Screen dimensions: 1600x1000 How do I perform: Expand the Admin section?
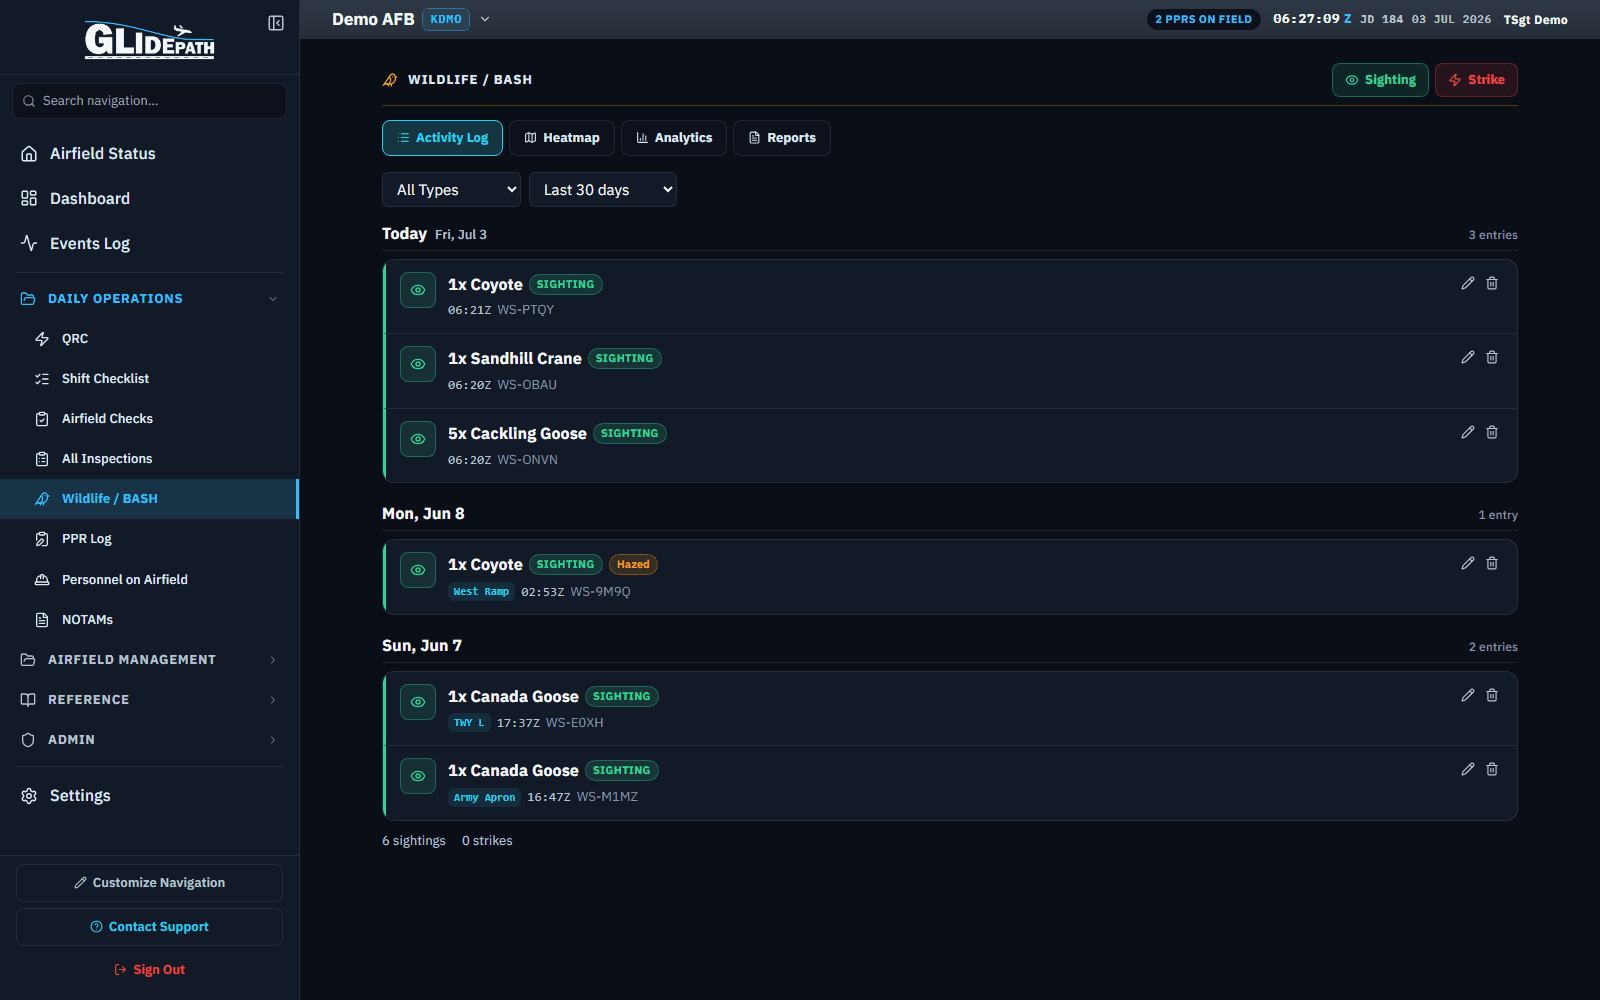[149, 739]
